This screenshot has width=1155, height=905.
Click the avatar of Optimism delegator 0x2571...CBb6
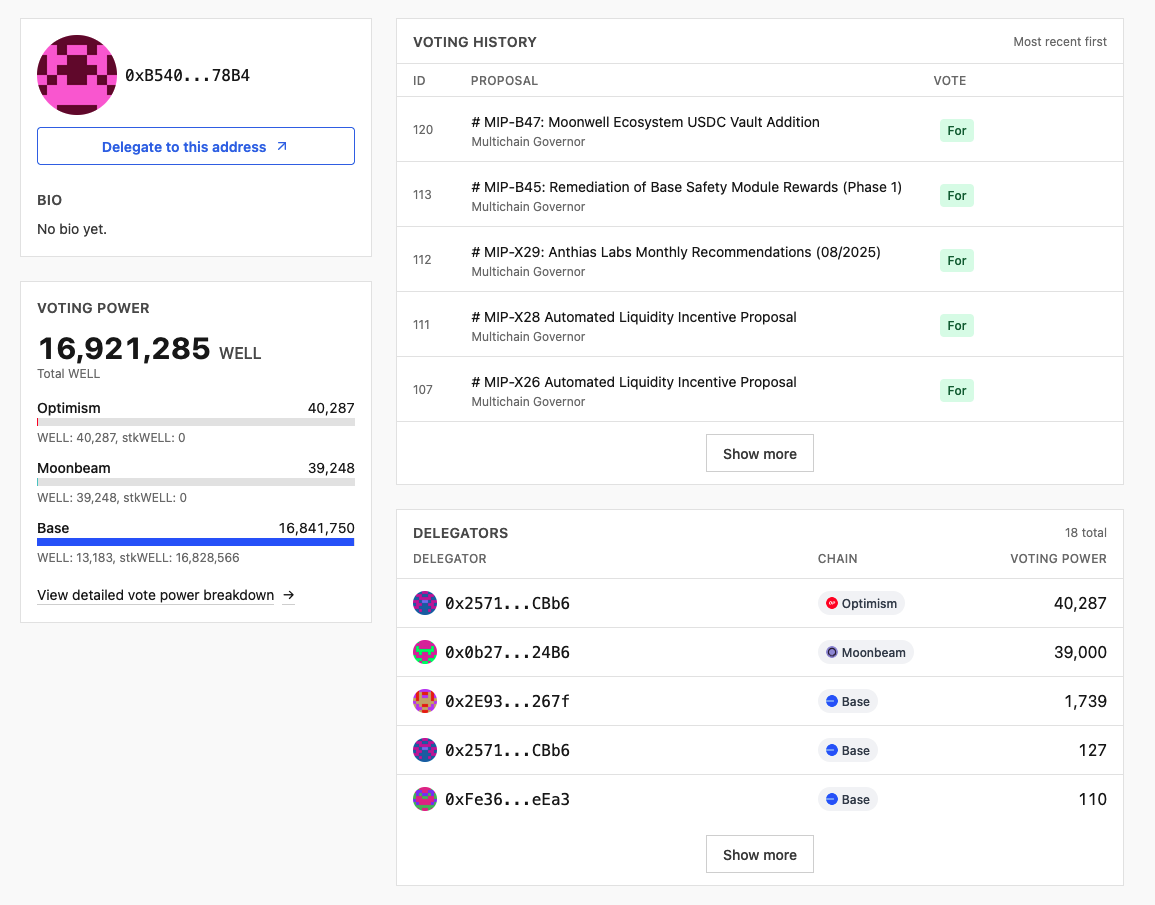[x=425, y=603]
